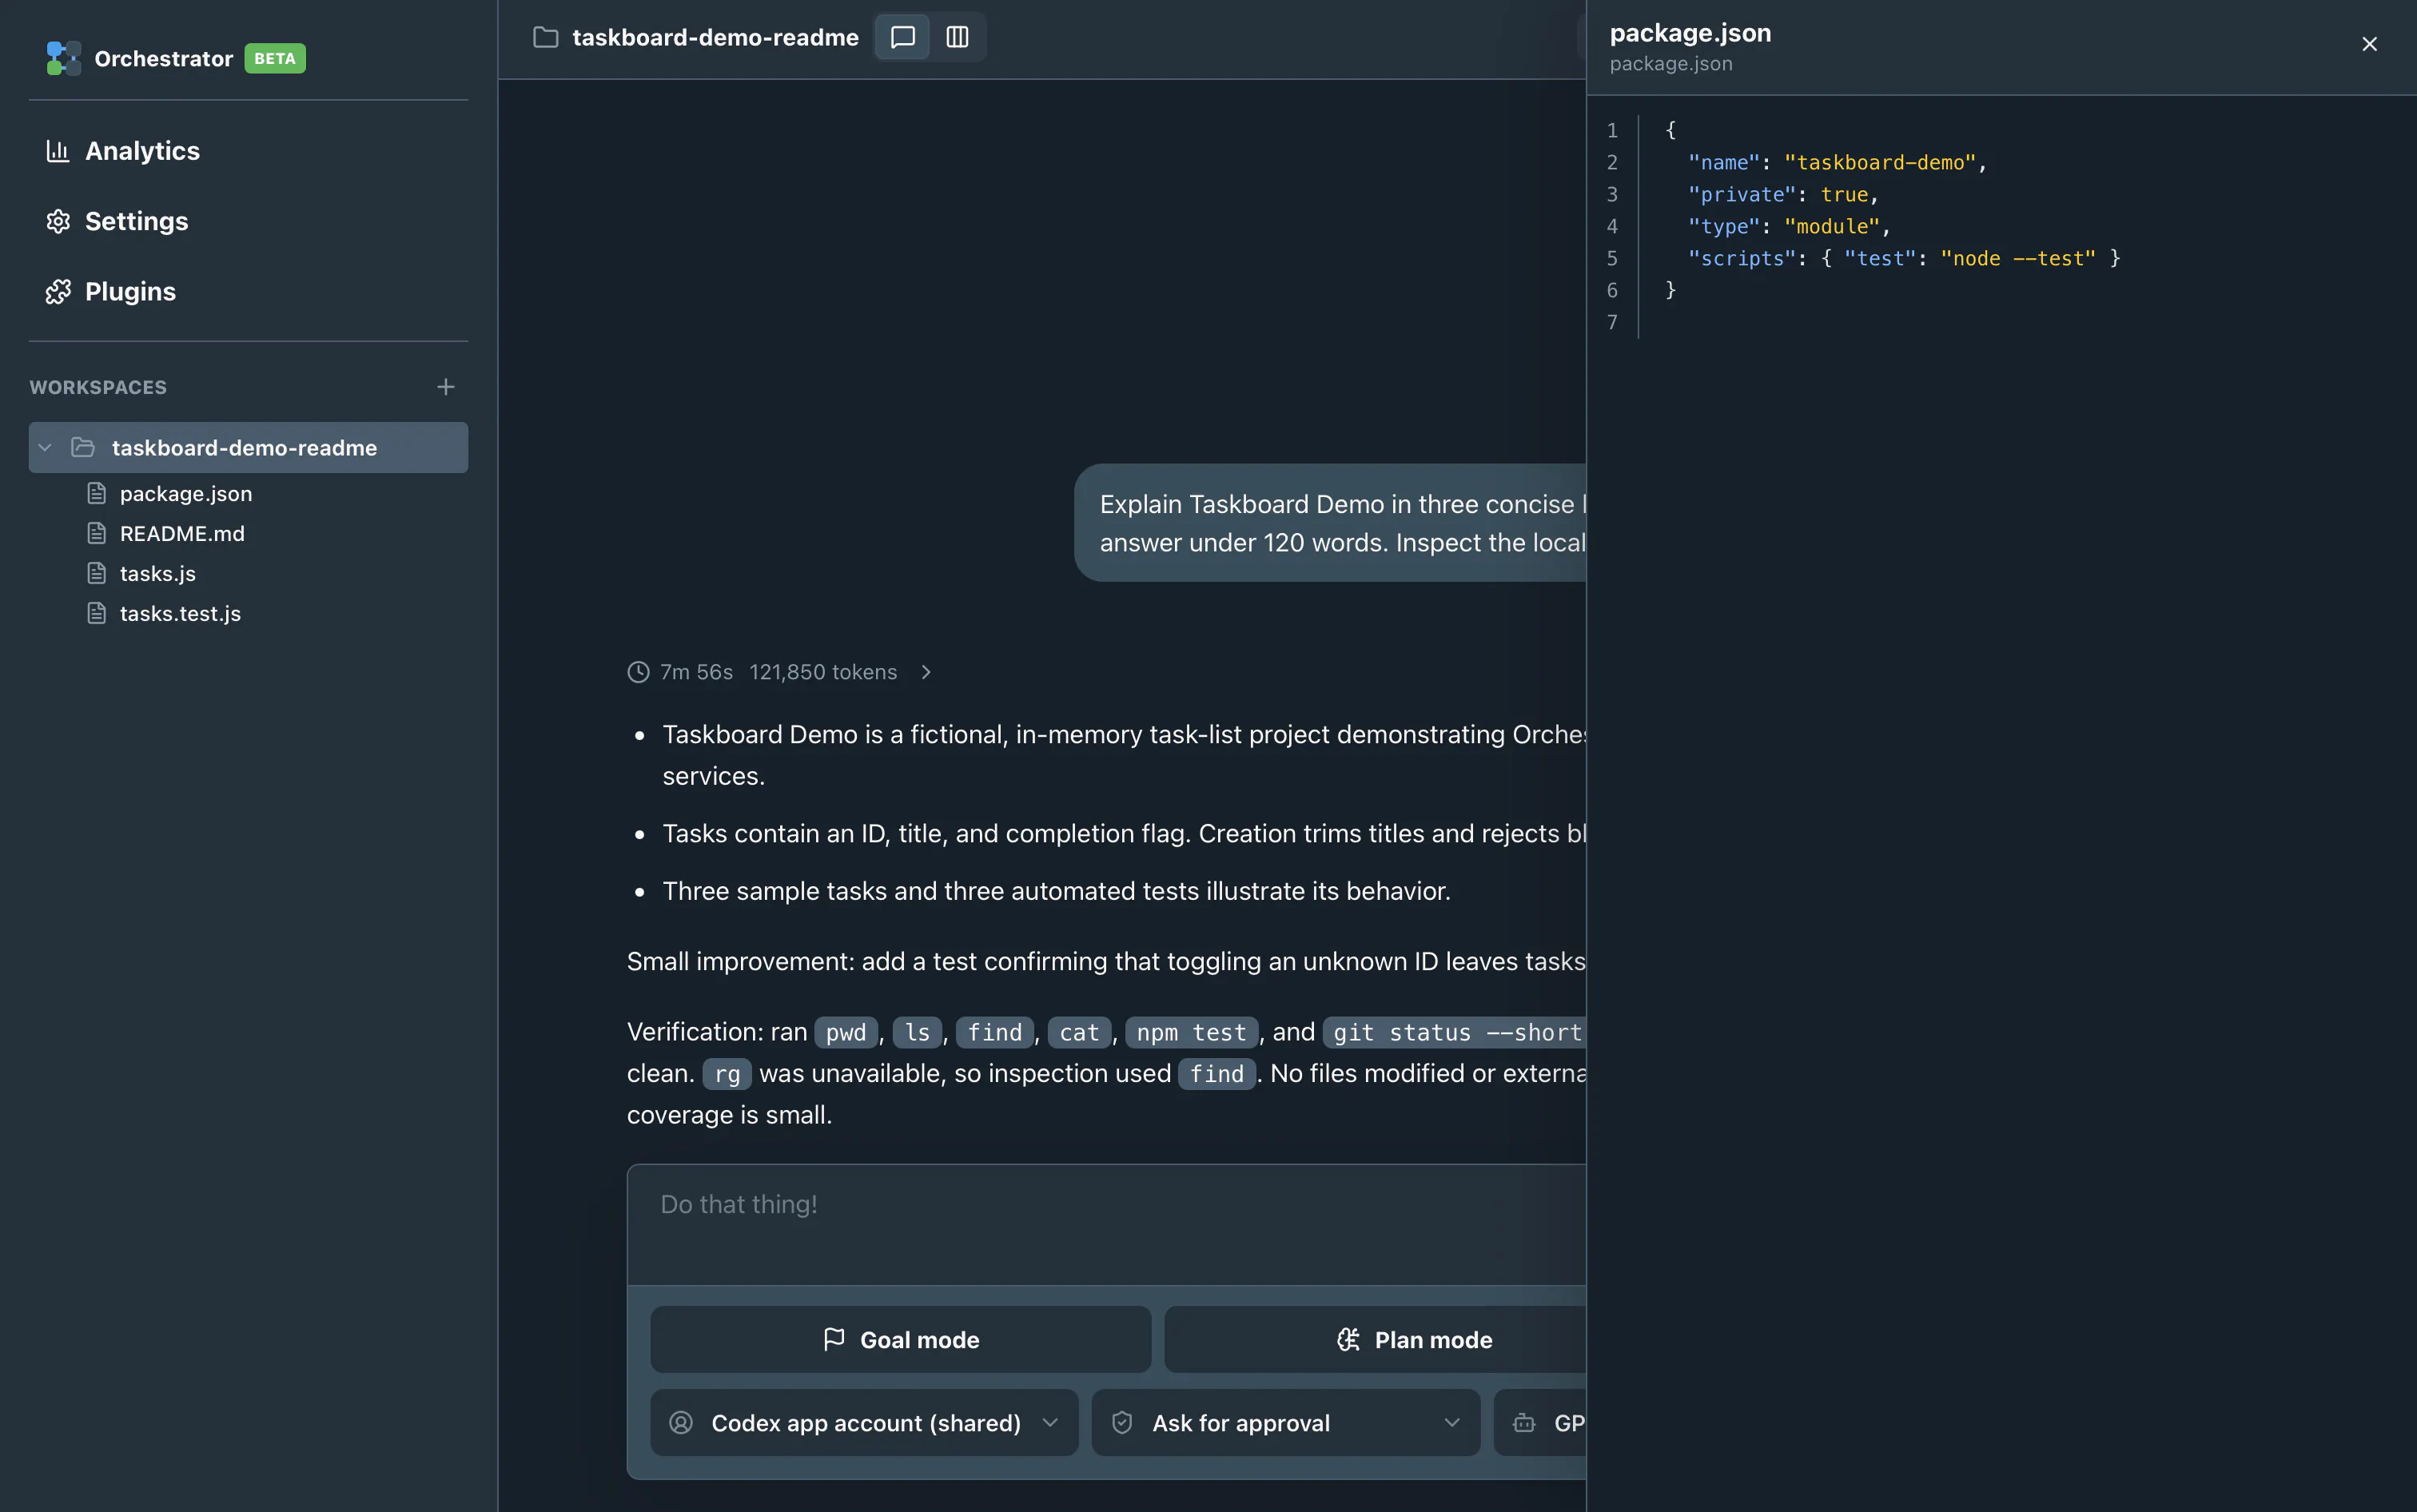Screen dimensions: 2417x1512
Task: Open tasks.js in the file tree
Action: (x=158, y=573)
